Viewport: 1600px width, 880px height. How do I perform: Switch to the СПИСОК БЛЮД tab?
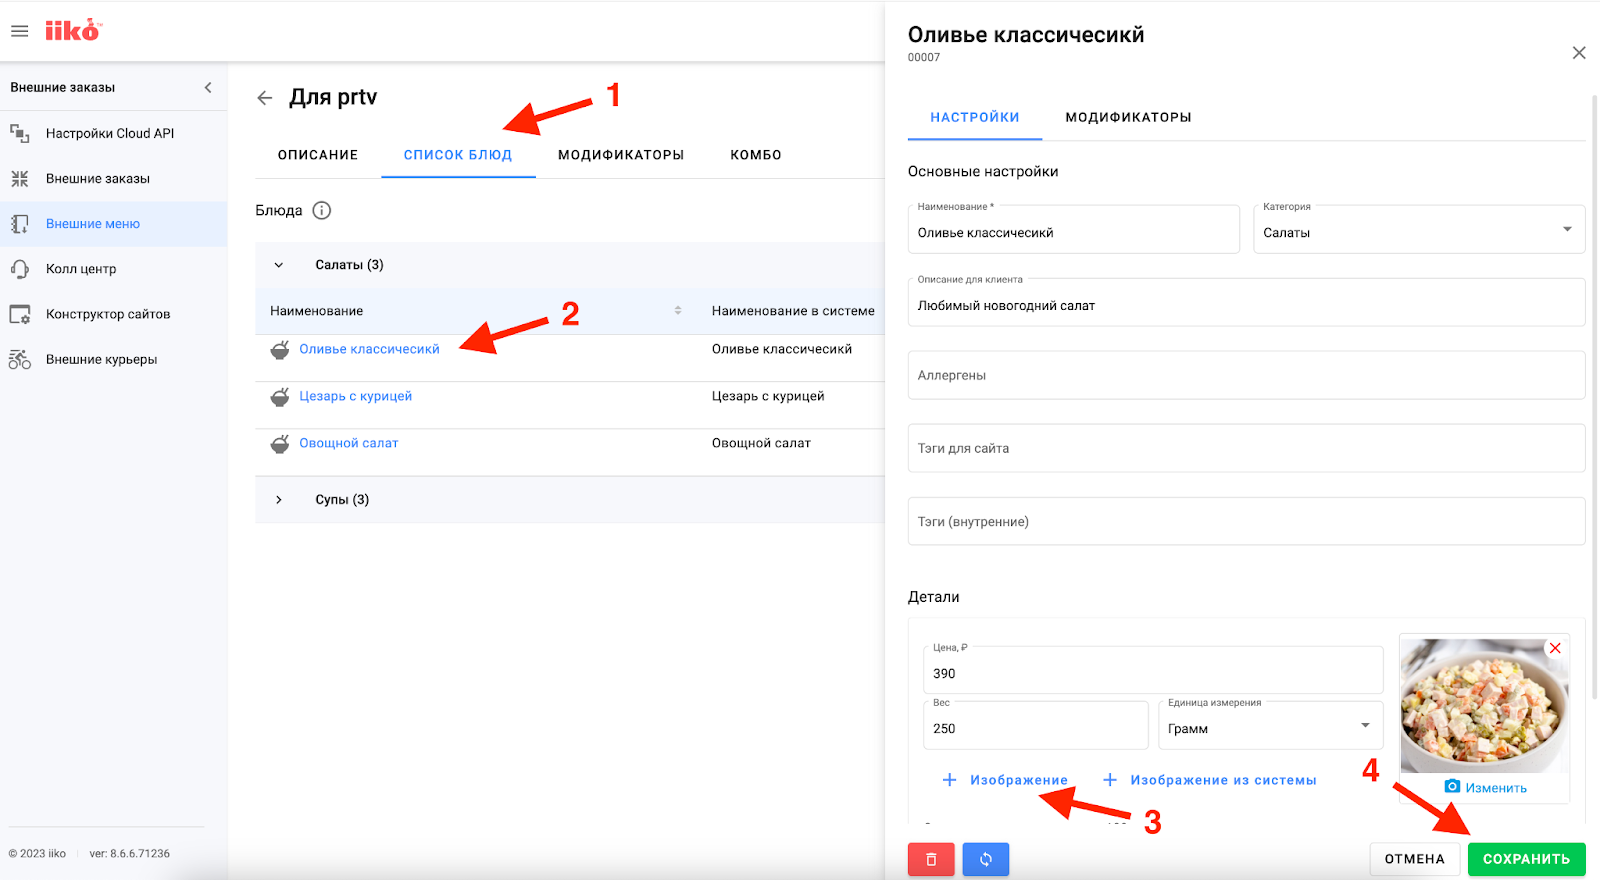tap(458, 155)
